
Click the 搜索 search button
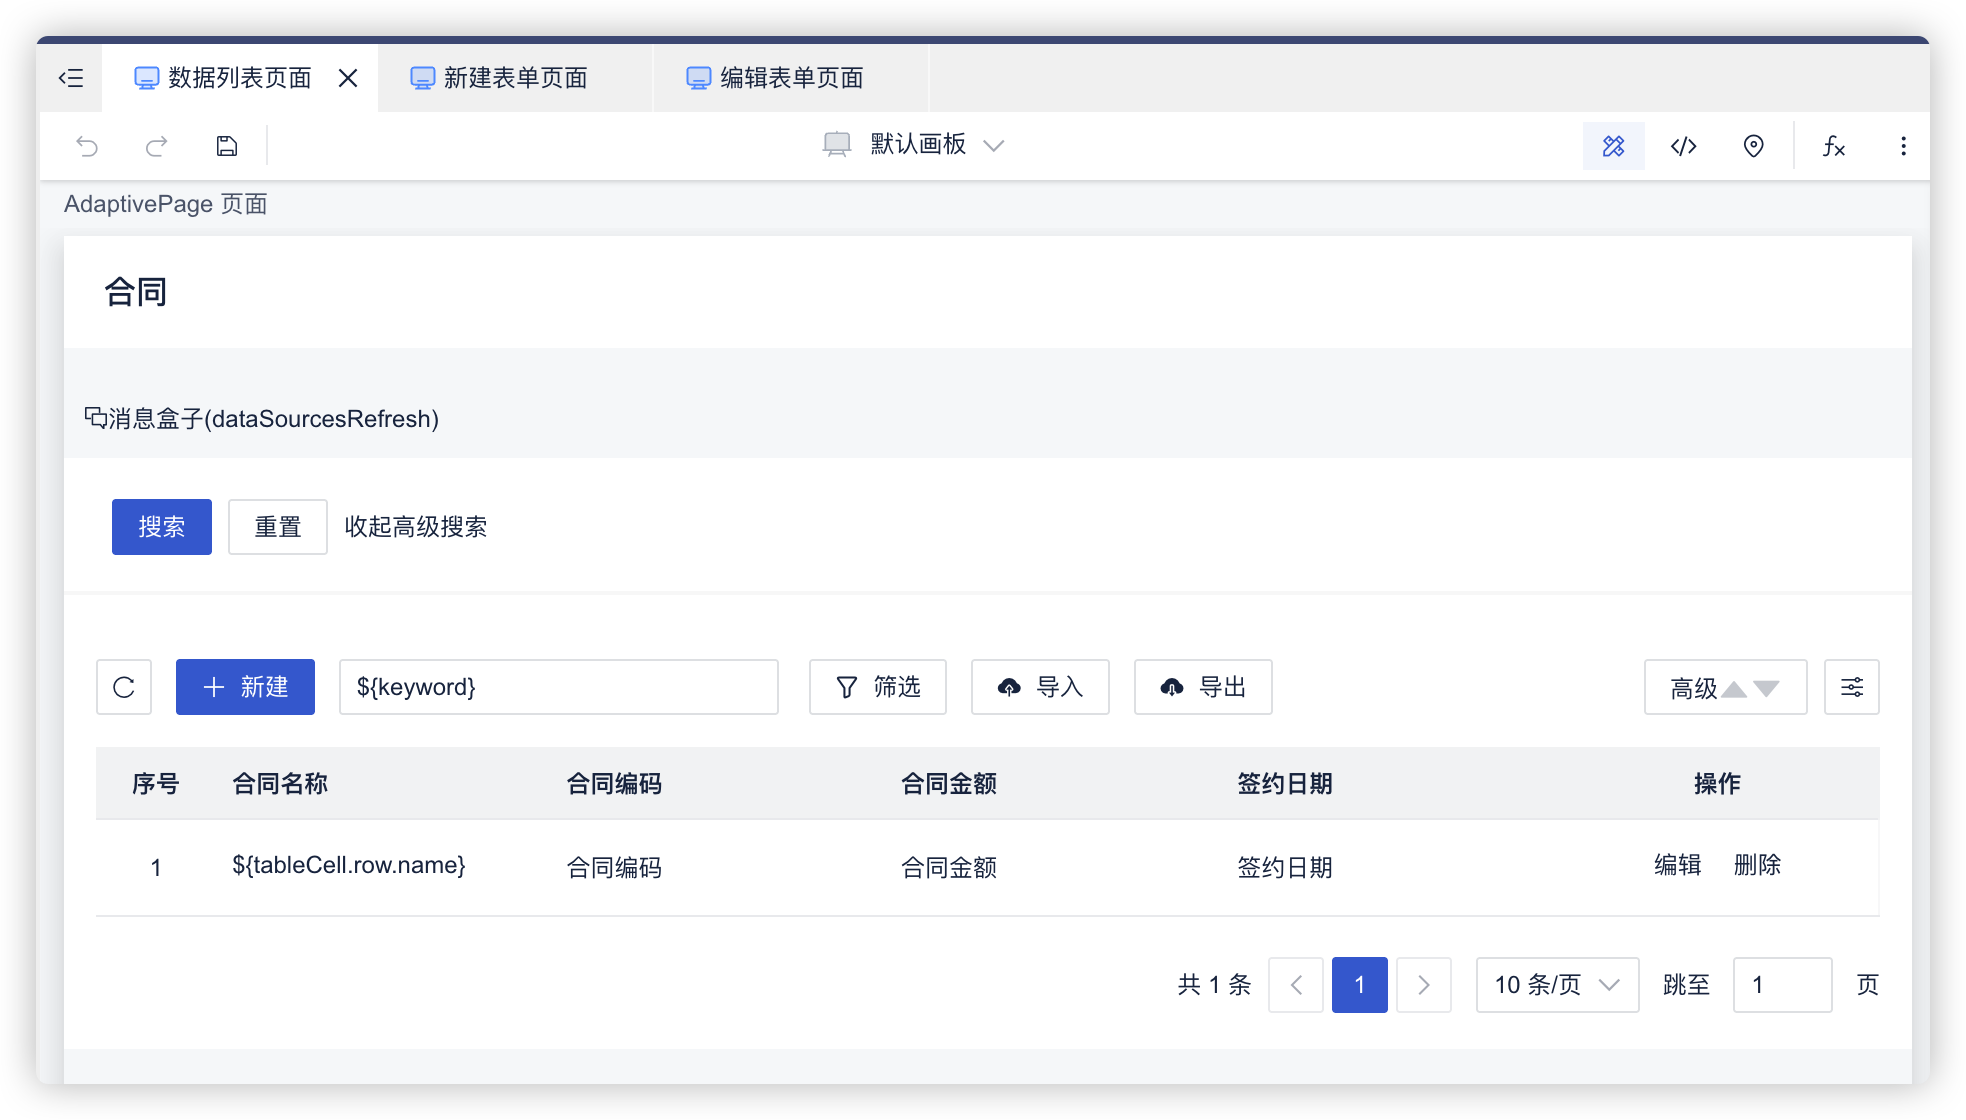161,527
